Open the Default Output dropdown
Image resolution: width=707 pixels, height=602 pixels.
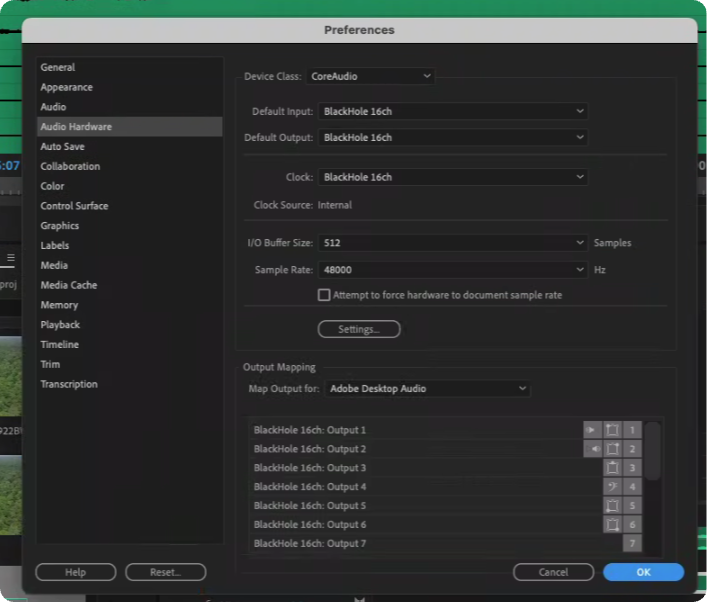pos(453,137)
